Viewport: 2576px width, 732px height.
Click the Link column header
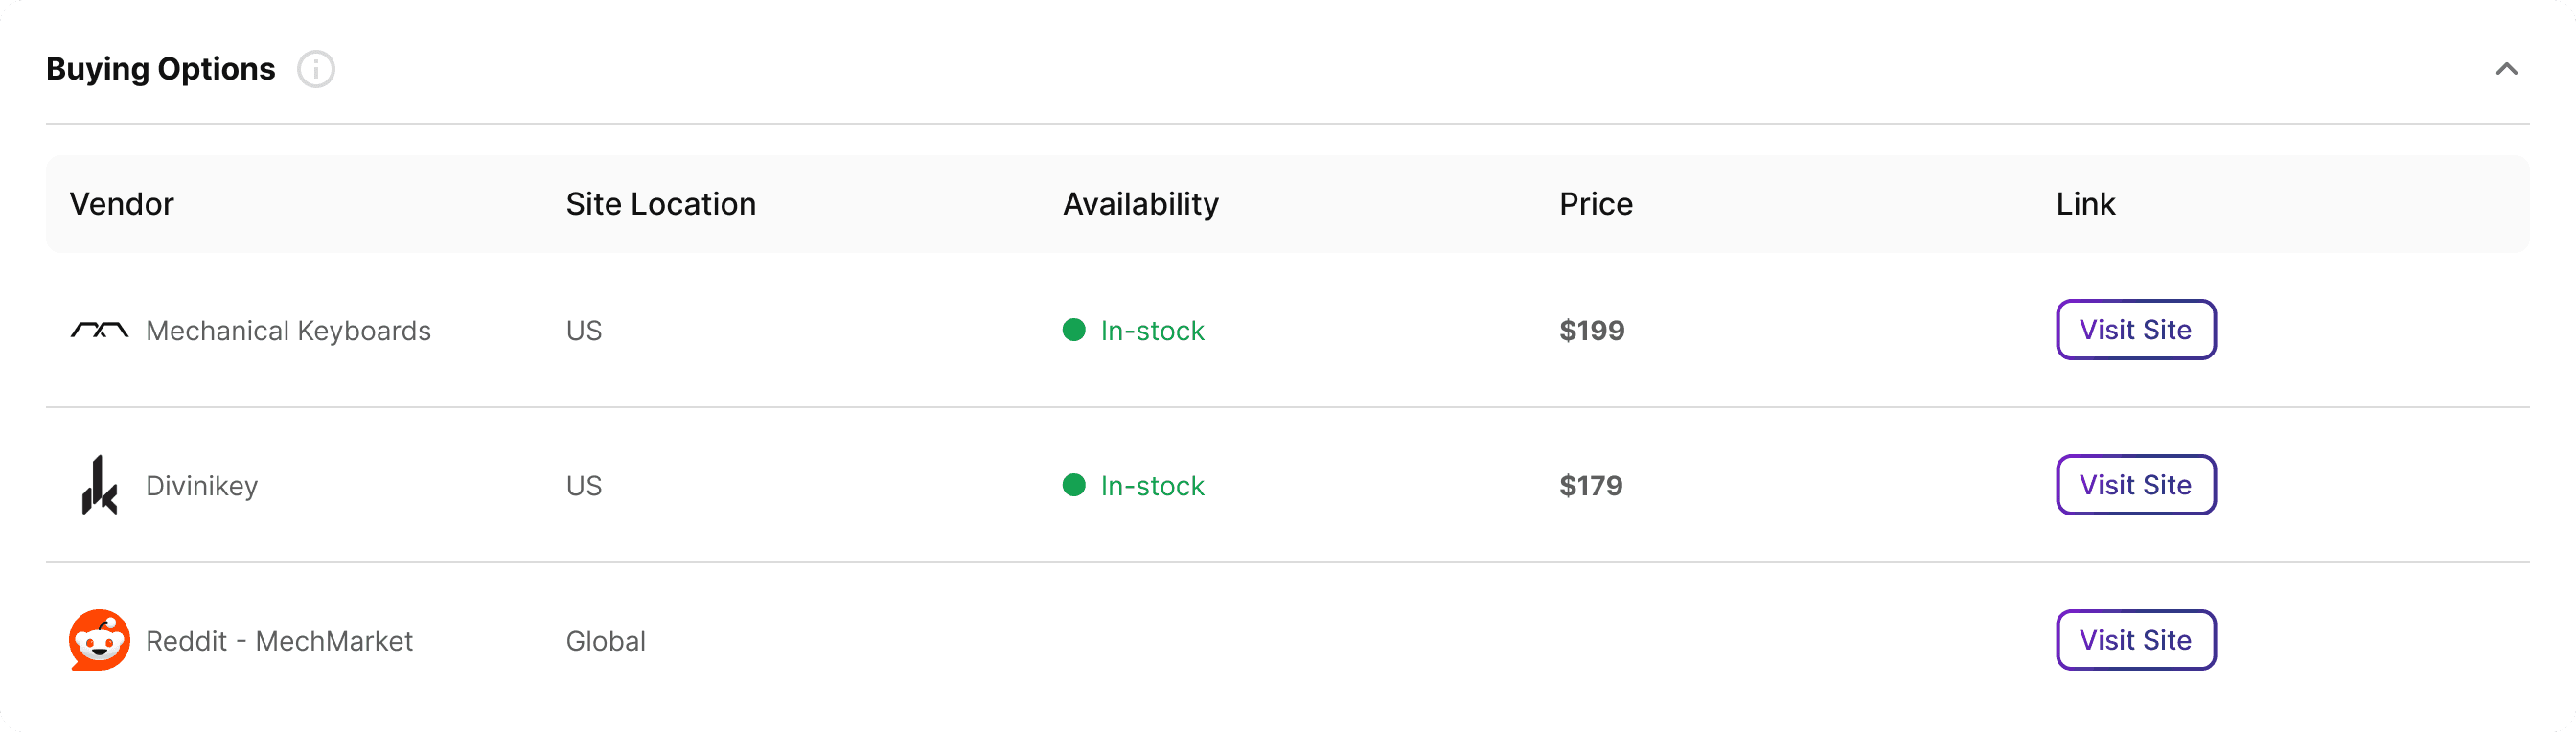tap(2085, 204)
